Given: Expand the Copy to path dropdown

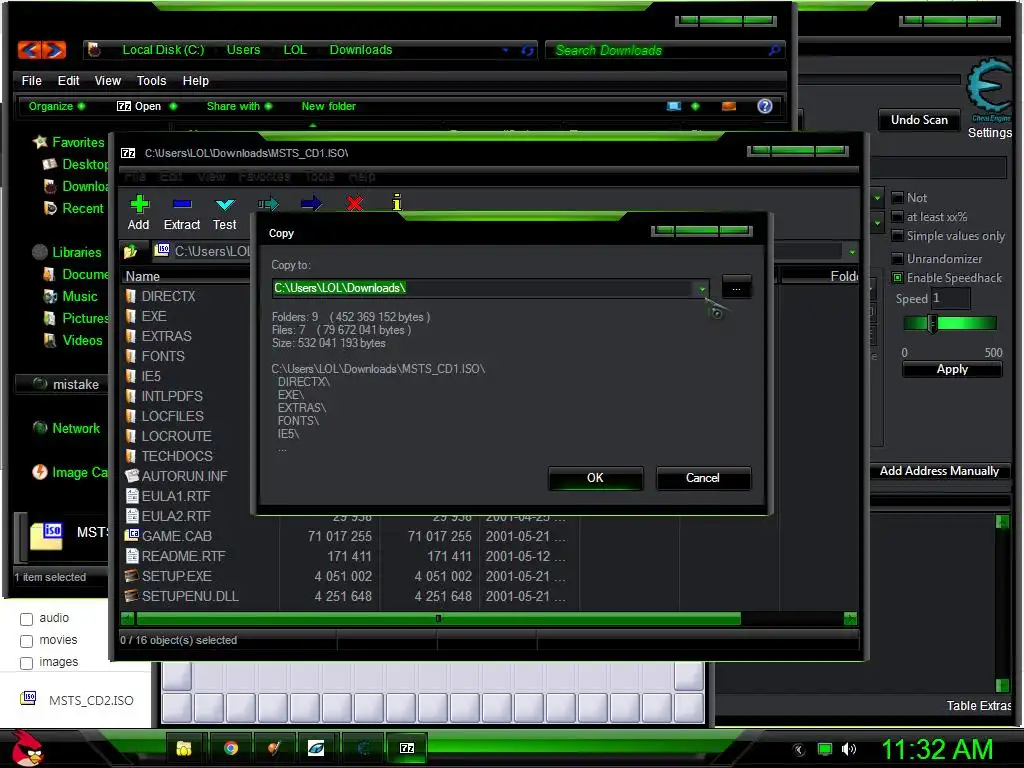Looking at the screenshot, I should 702,288.
